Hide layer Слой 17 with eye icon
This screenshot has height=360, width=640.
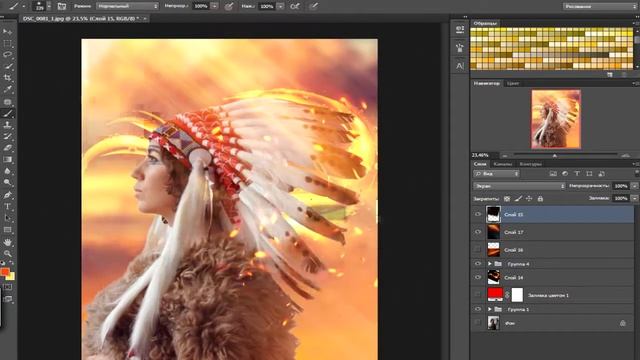(x=478, y=232)
